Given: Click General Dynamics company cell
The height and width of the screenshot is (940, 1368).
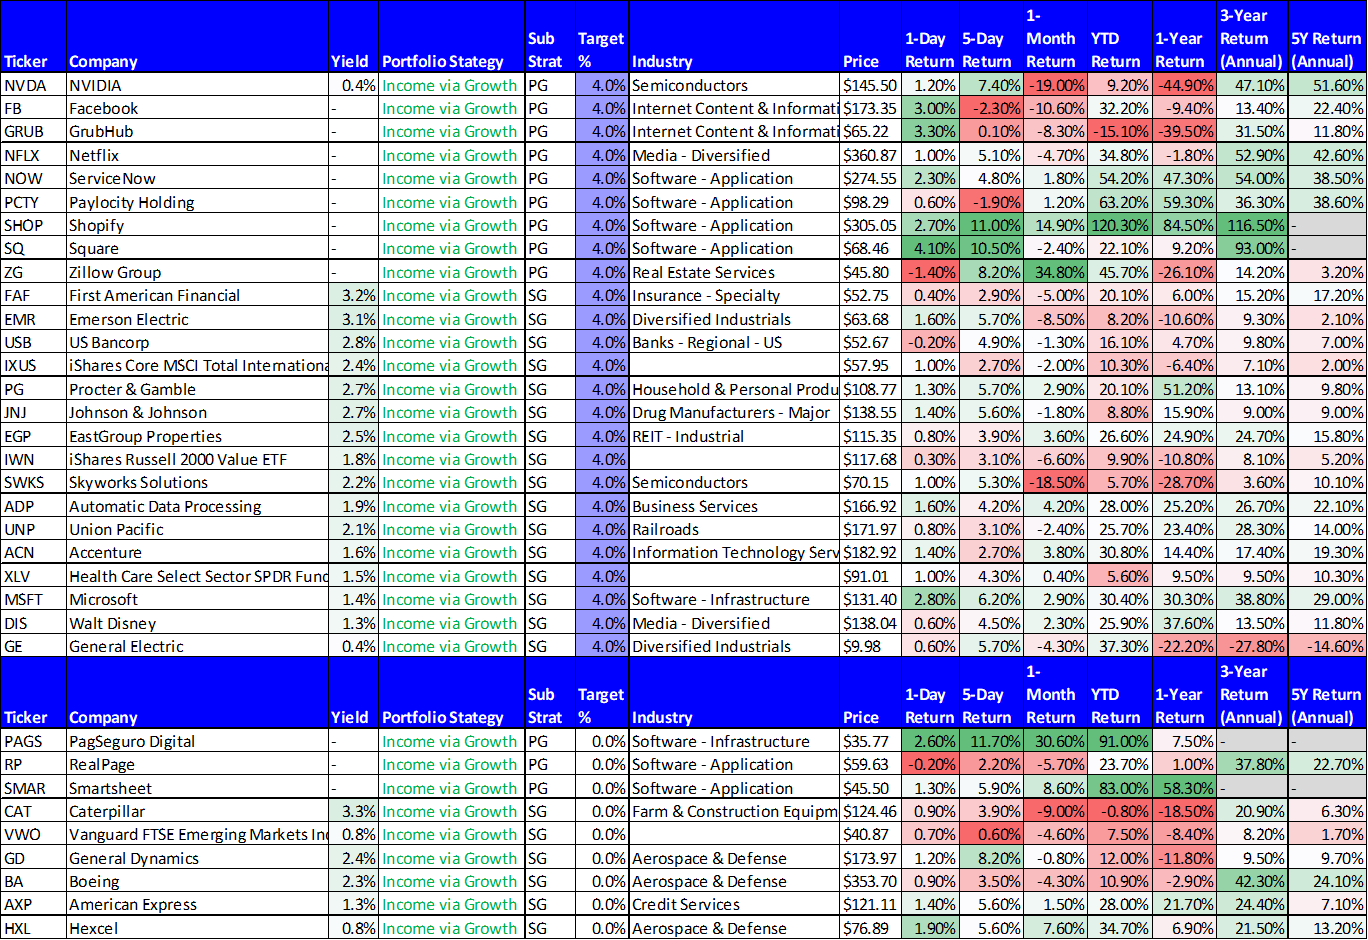Looking at the screenshot, I should click(x=197, y=858).
